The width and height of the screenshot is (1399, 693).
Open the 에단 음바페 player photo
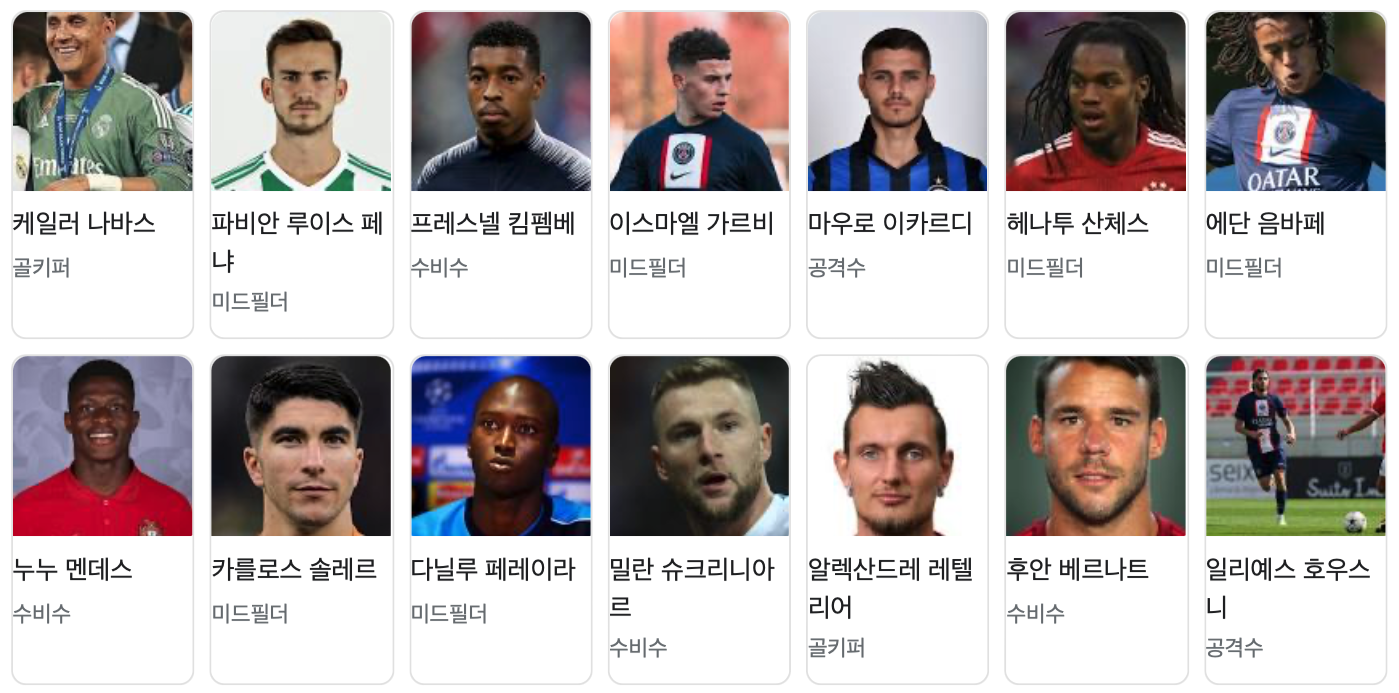pyautogui.click(x=1295, y=101)
